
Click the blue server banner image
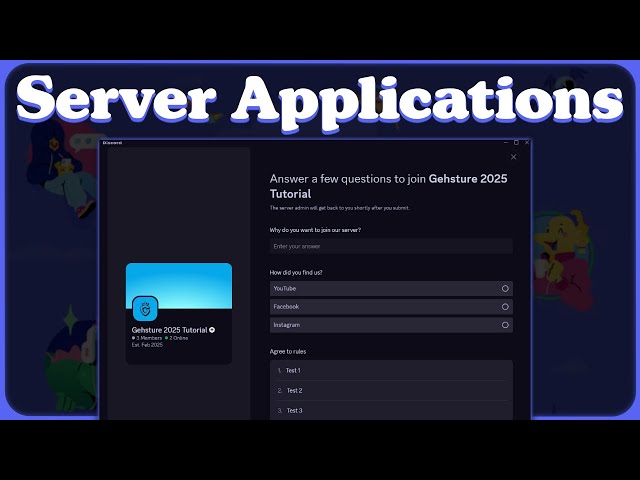179,286
